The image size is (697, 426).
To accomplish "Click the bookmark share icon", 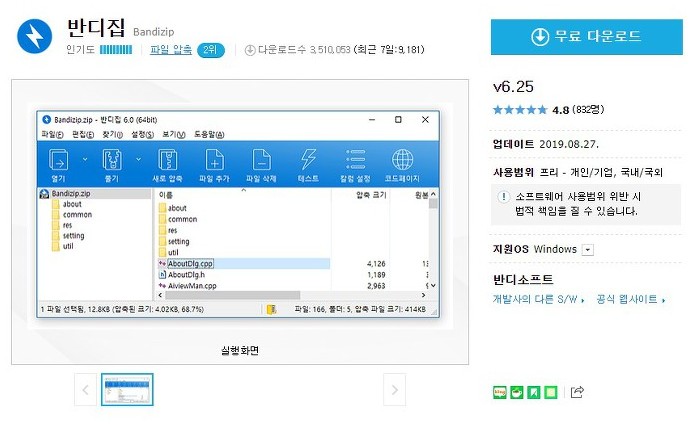I will [x=533, y=392].
